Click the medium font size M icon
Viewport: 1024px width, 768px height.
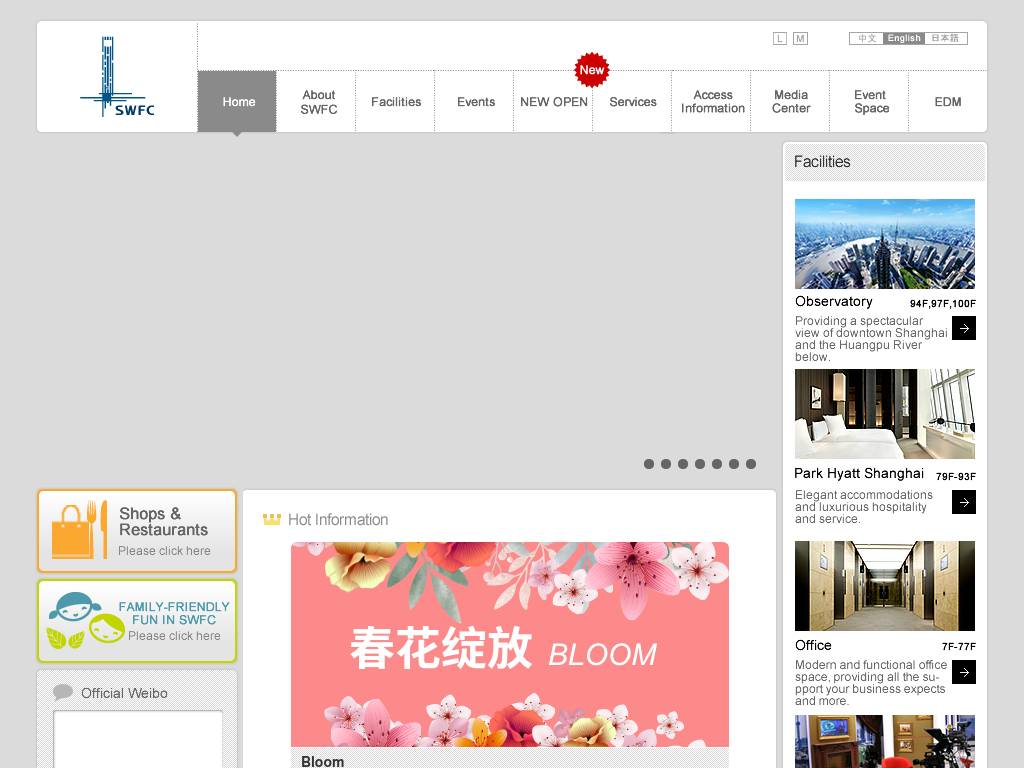[x=800, y=39]
